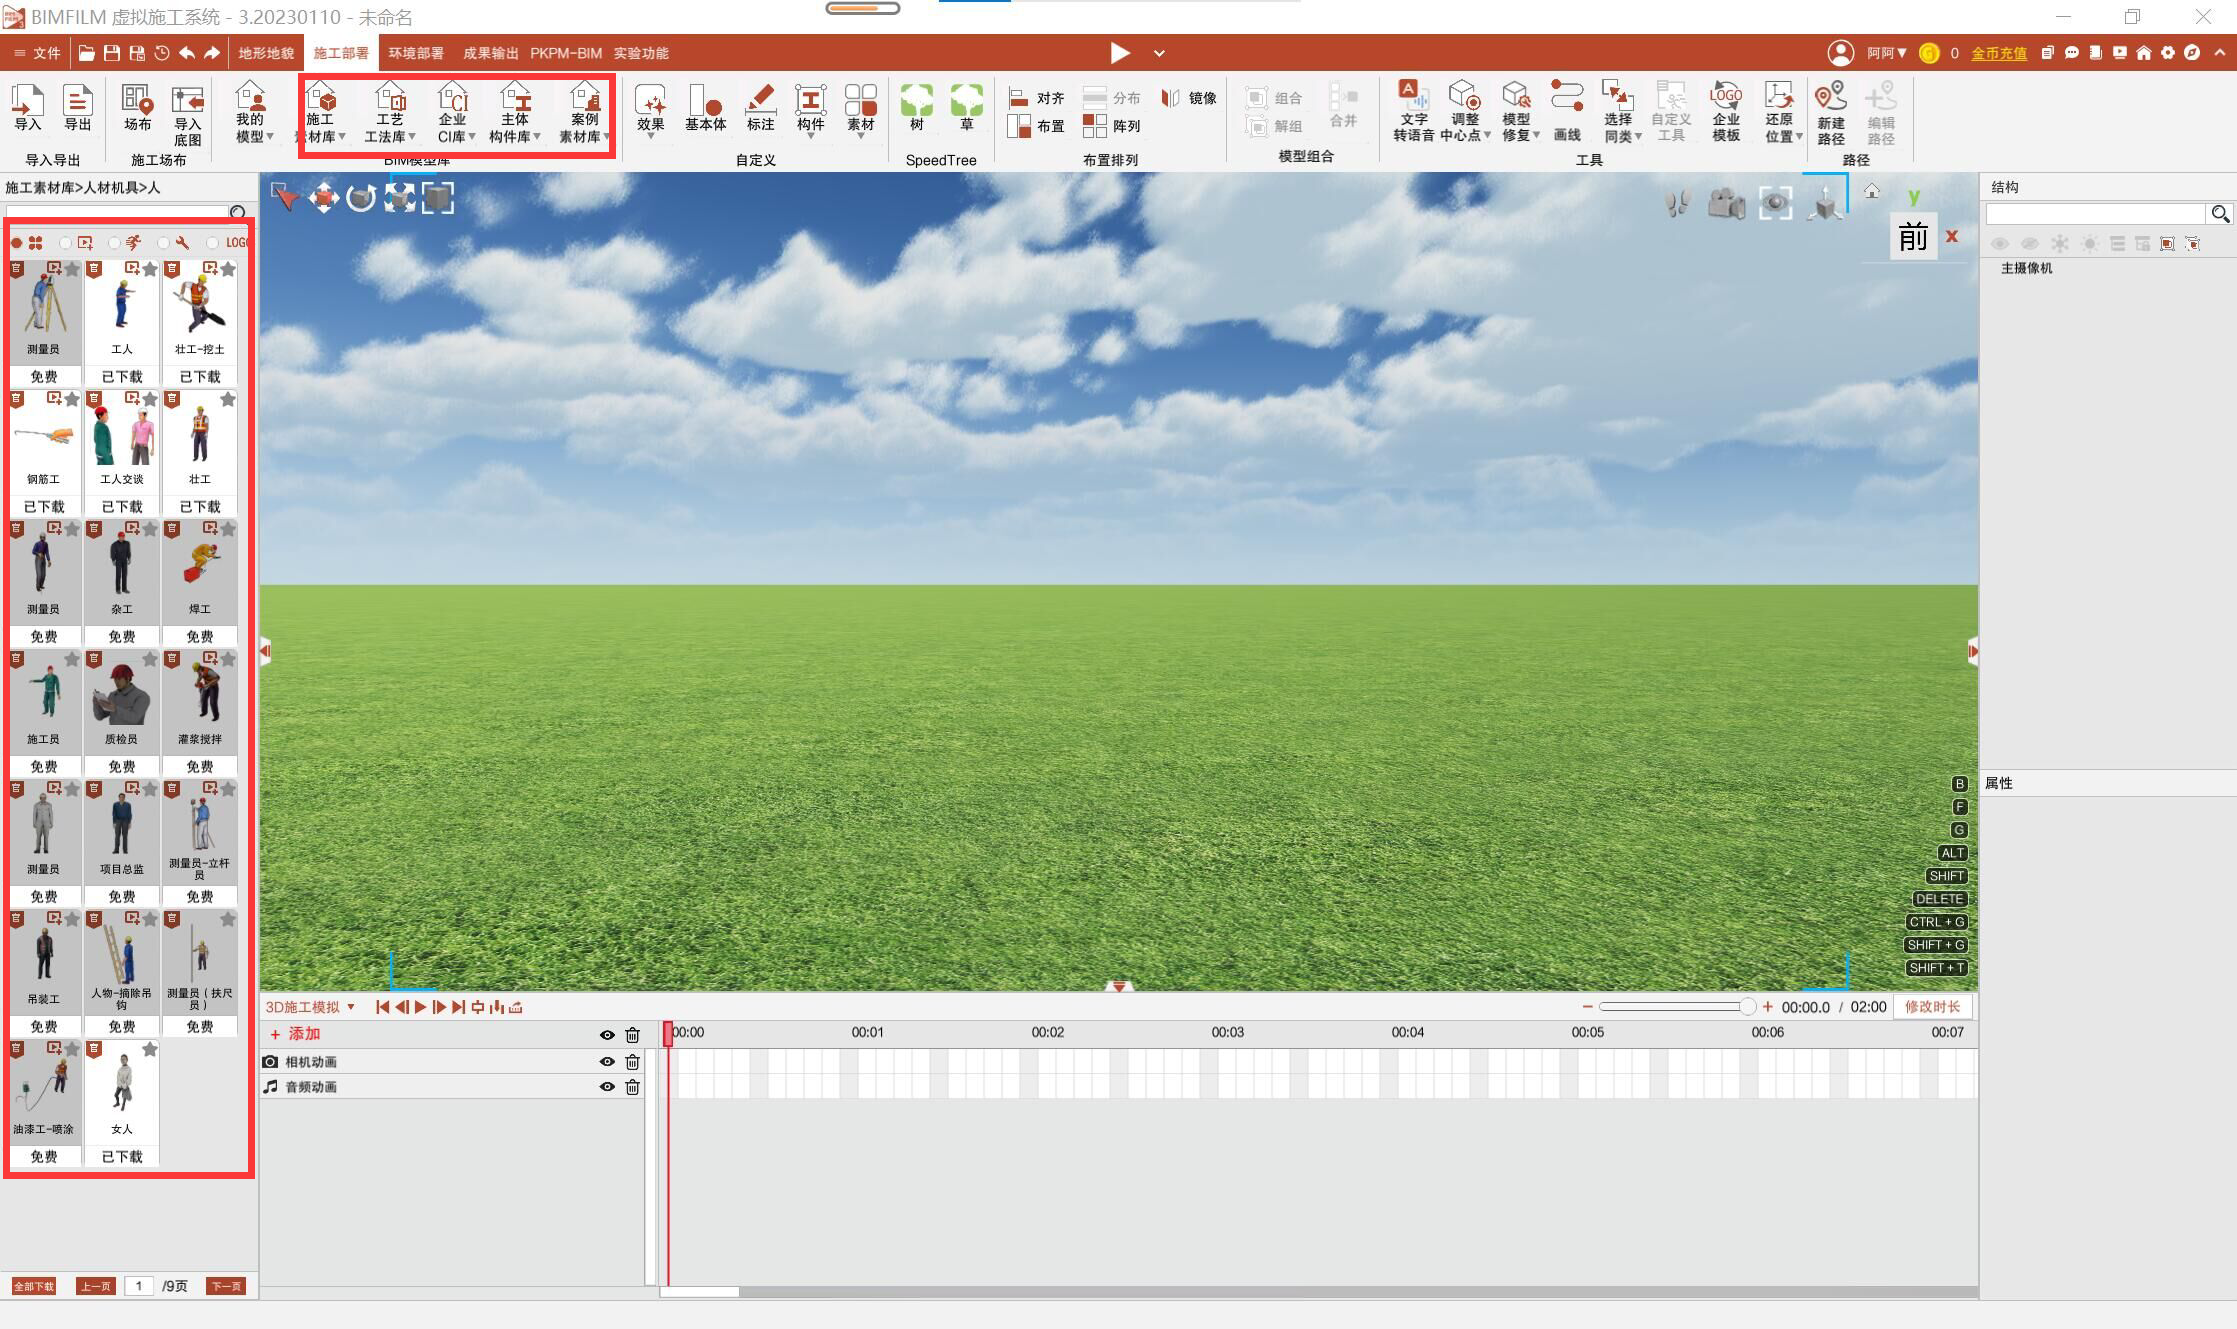Toggle visibility of 音频动画 track
This screenshot has height=1329, width=2237.
coord(606,1087)
